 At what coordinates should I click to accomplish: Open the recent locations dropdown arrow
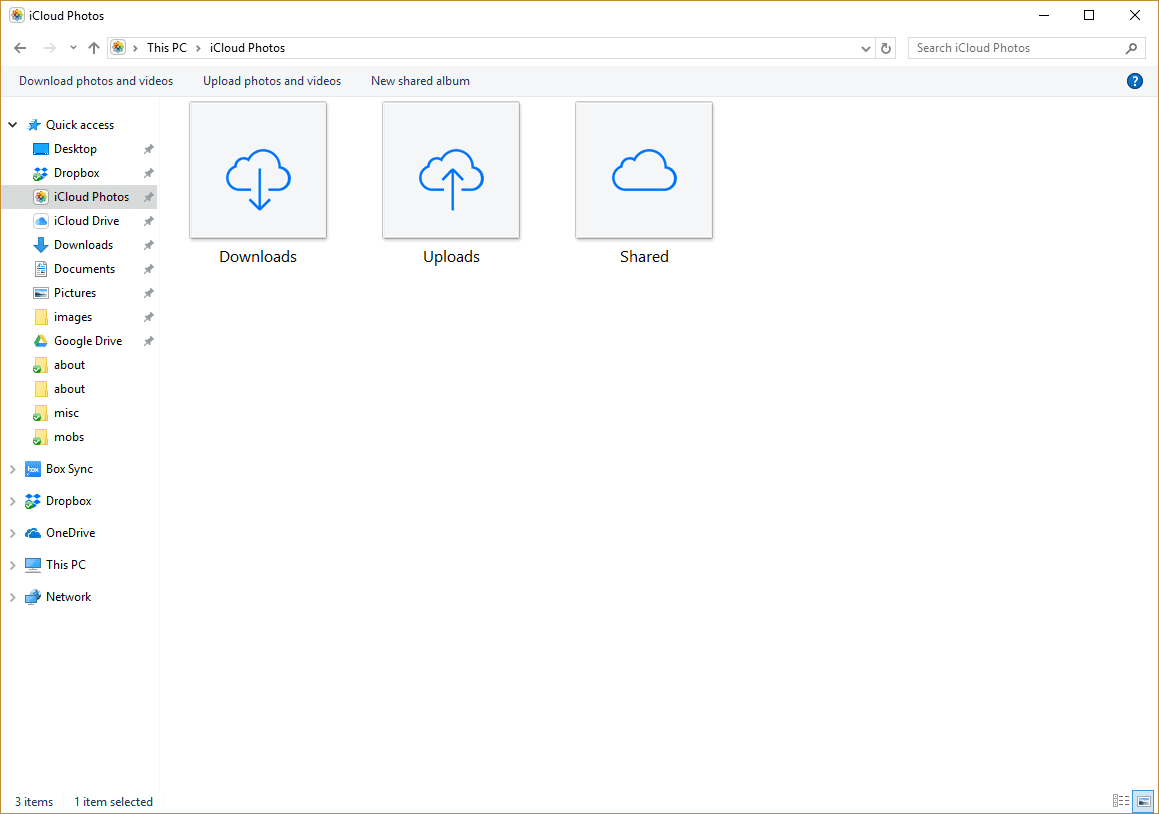[73, 48]
